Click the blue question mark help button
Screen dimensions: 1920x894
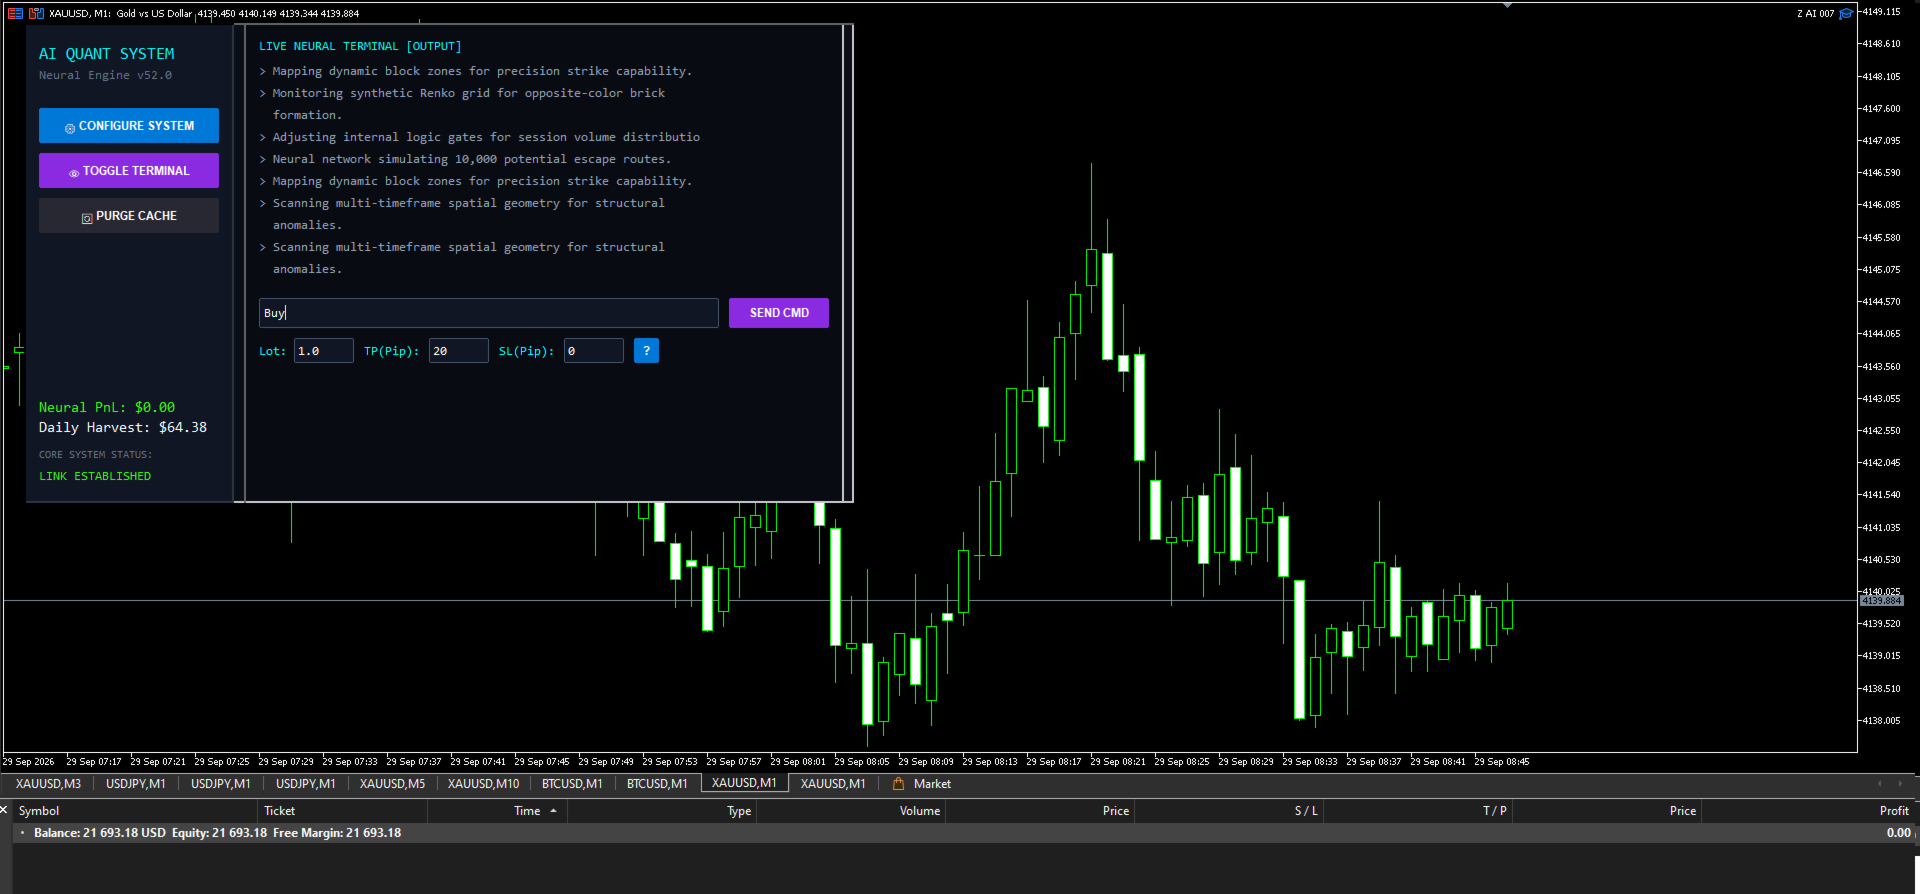[x=646, y=351]
